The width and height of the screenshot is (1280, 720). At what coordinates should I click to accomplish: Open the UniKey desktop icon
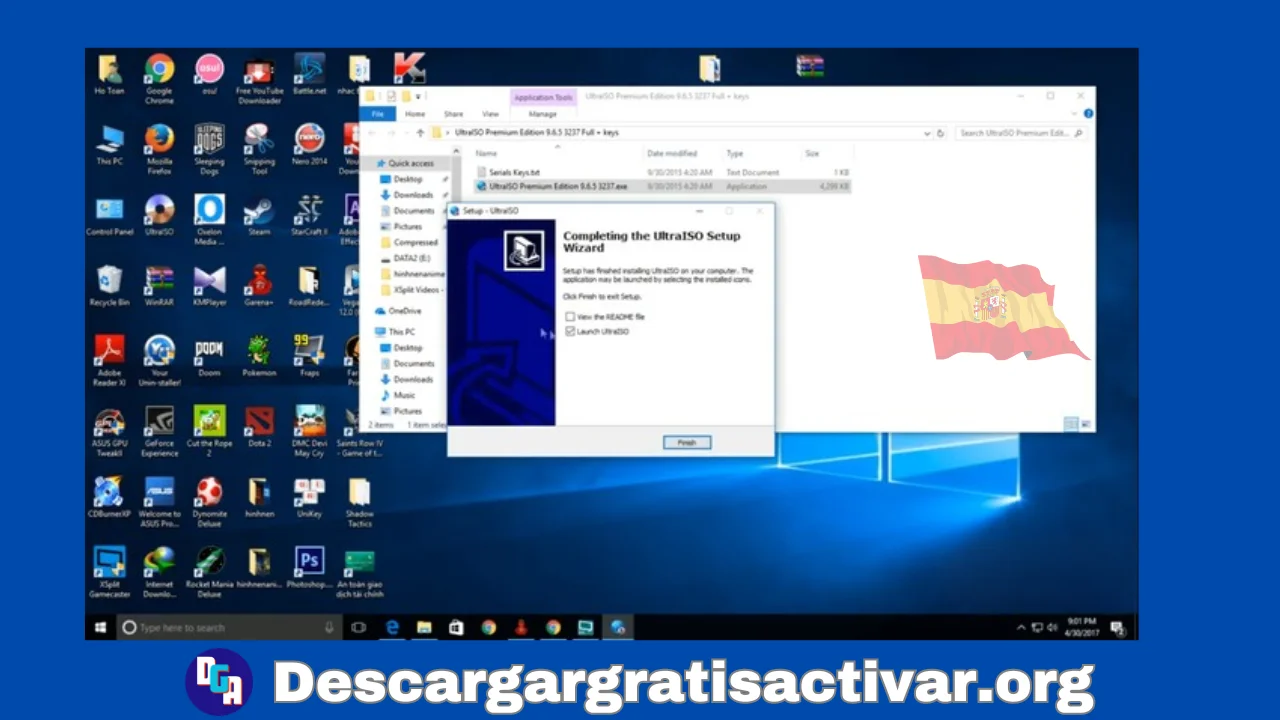(310, 498)
